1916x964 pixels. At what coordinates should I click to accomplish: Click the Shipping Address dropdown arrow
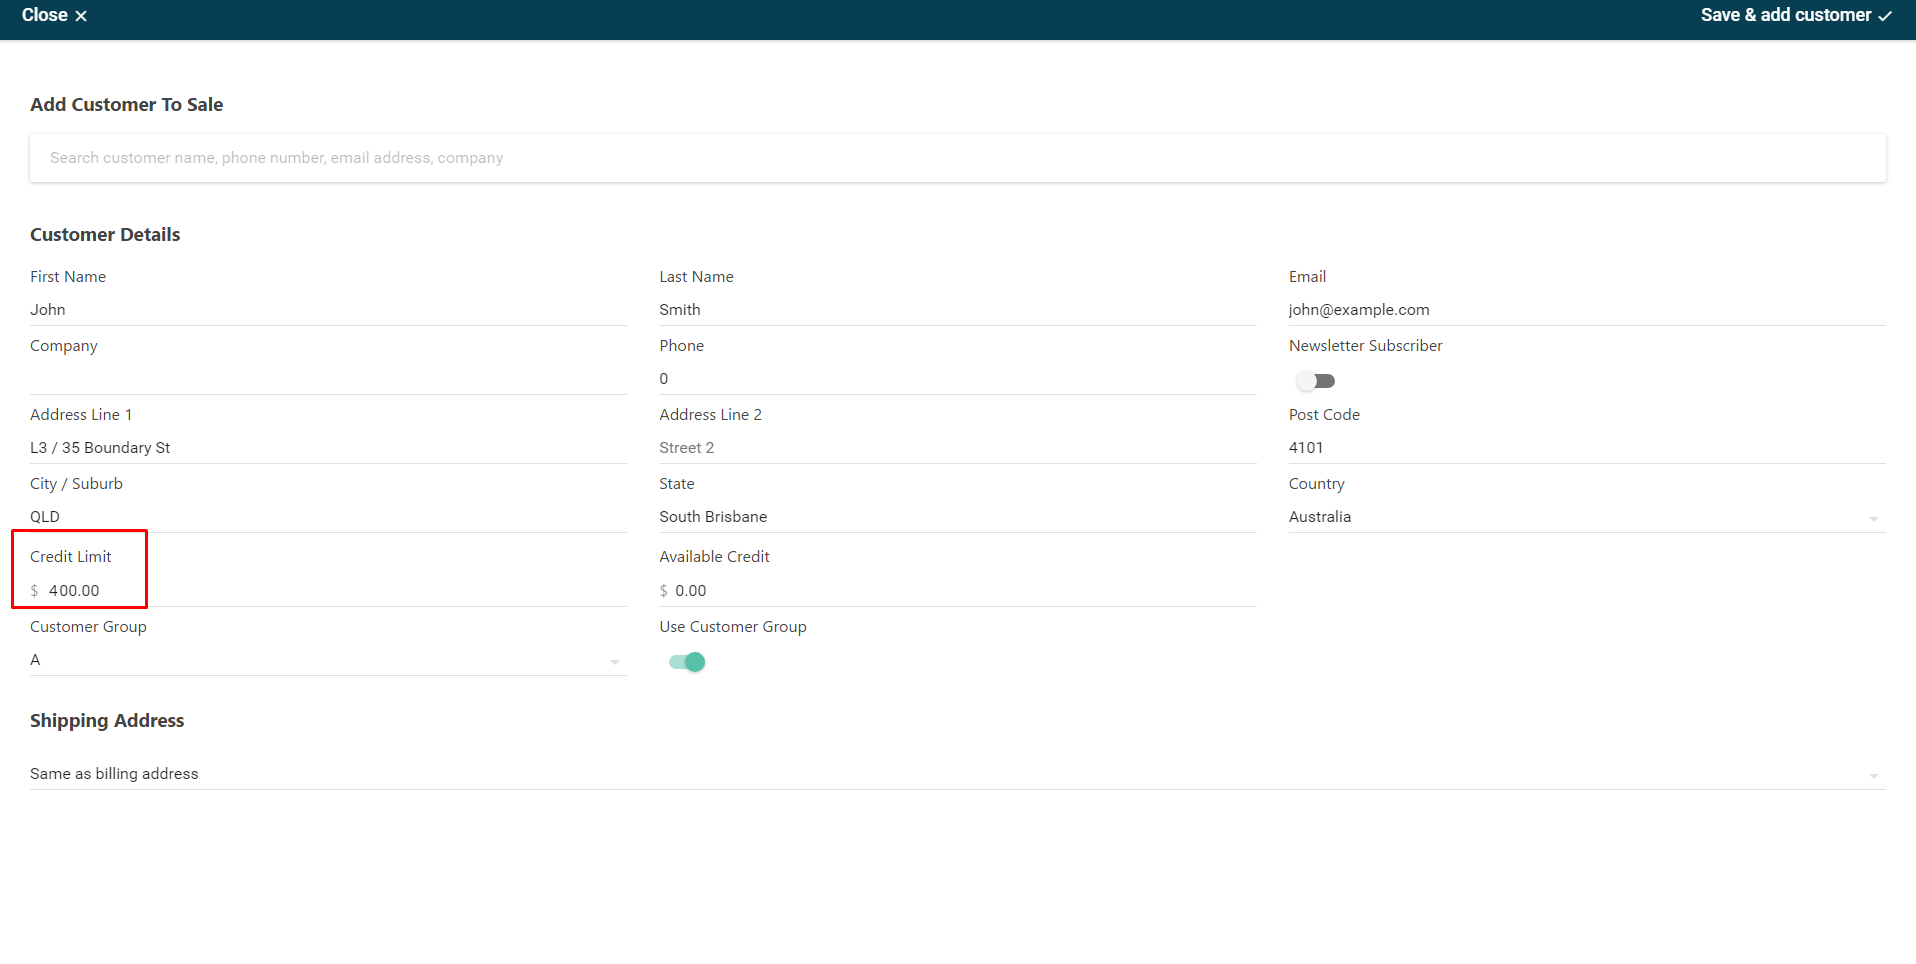point(1873,776)
